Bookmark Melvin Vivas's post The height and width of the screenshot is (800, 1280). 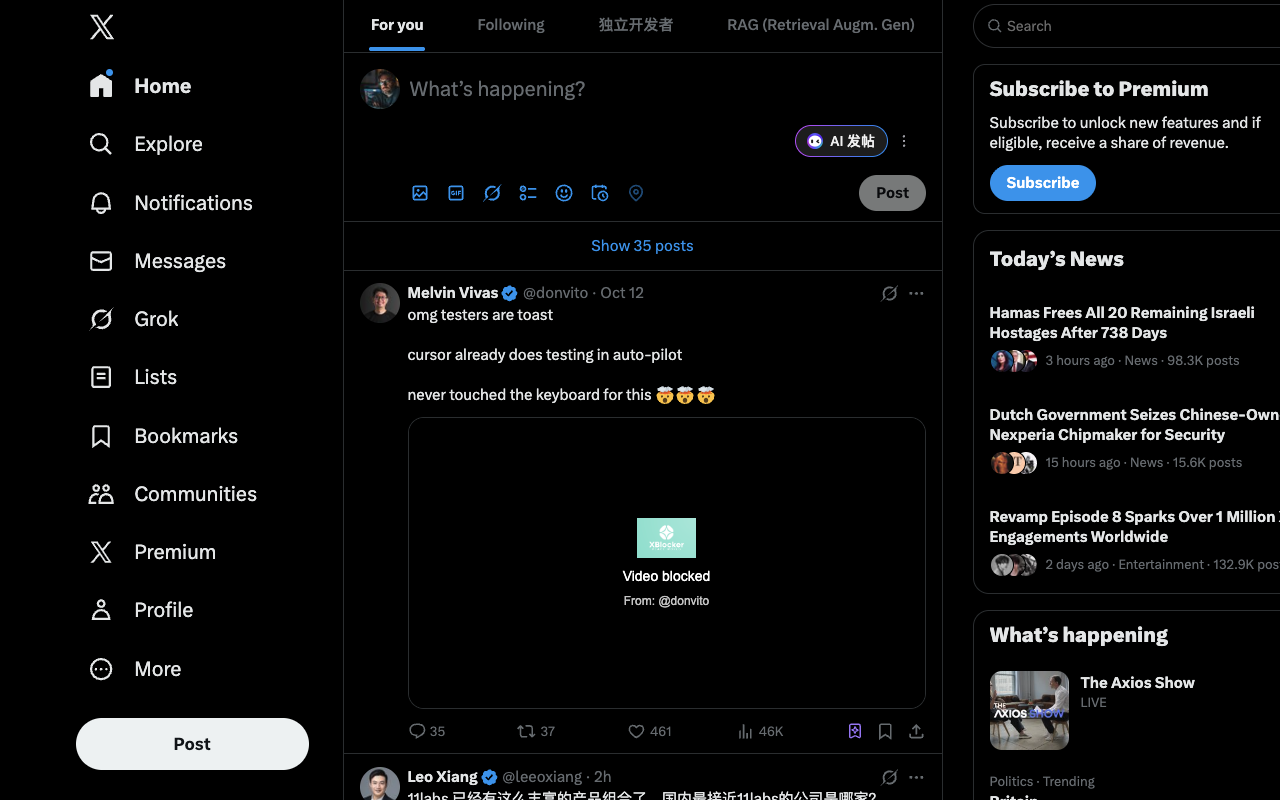pos(885,731)
